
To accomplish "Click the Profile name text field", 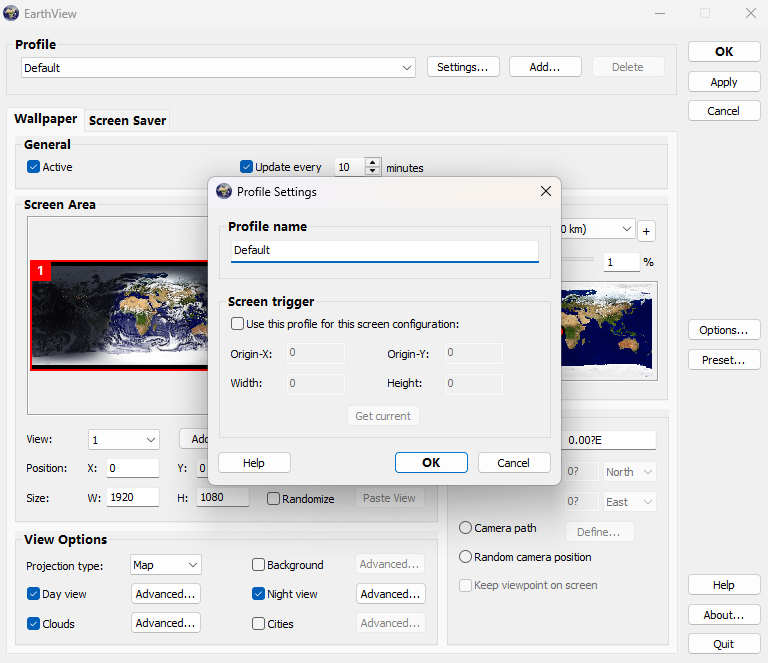I will click(384, 251).
